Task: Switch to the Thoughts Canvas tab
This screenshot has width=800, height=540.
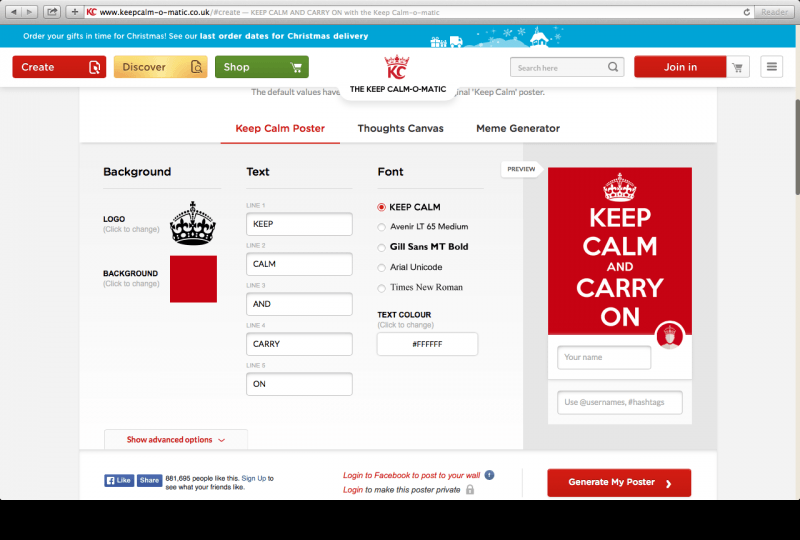Action: (x=401, y=129)
